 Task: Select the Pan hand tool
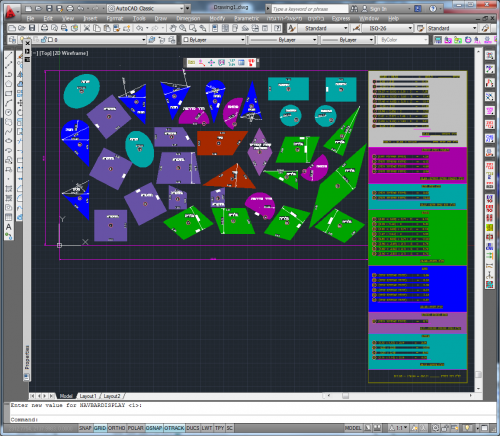pyautogui.click(x=173, y=28)
